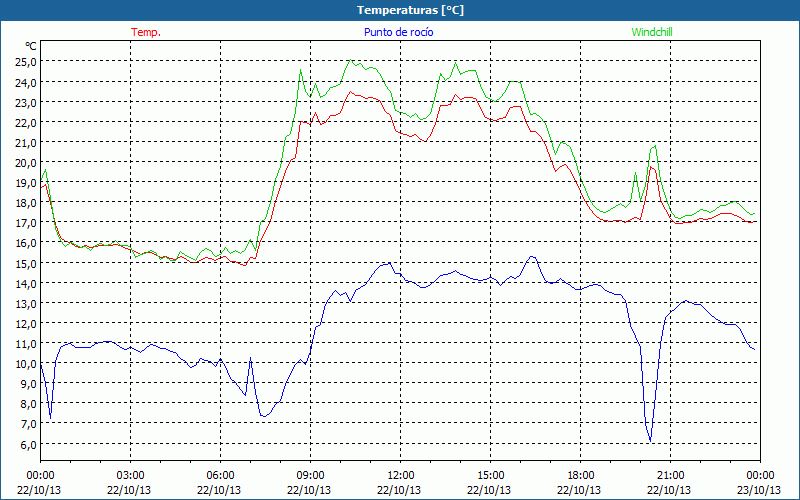Click the 22,0 y-axis value

pos(26,122)
